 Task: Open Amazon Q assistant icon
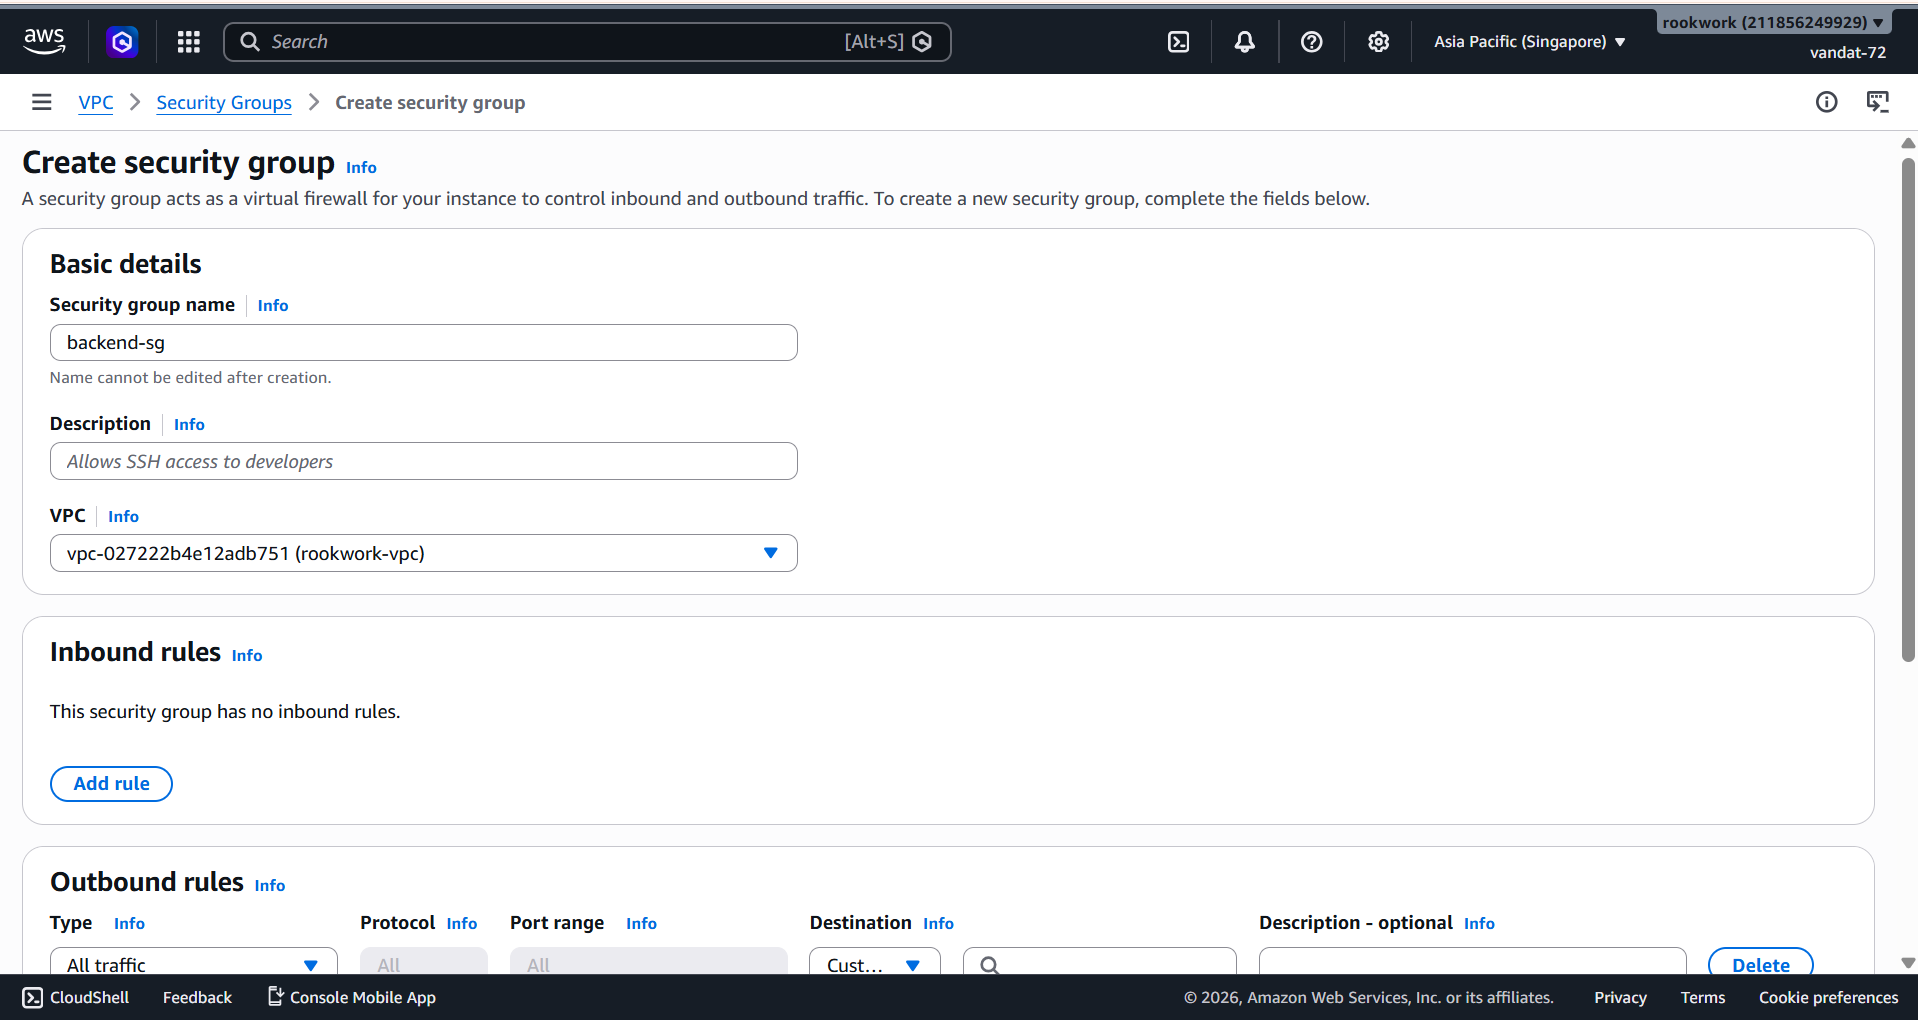122,41
